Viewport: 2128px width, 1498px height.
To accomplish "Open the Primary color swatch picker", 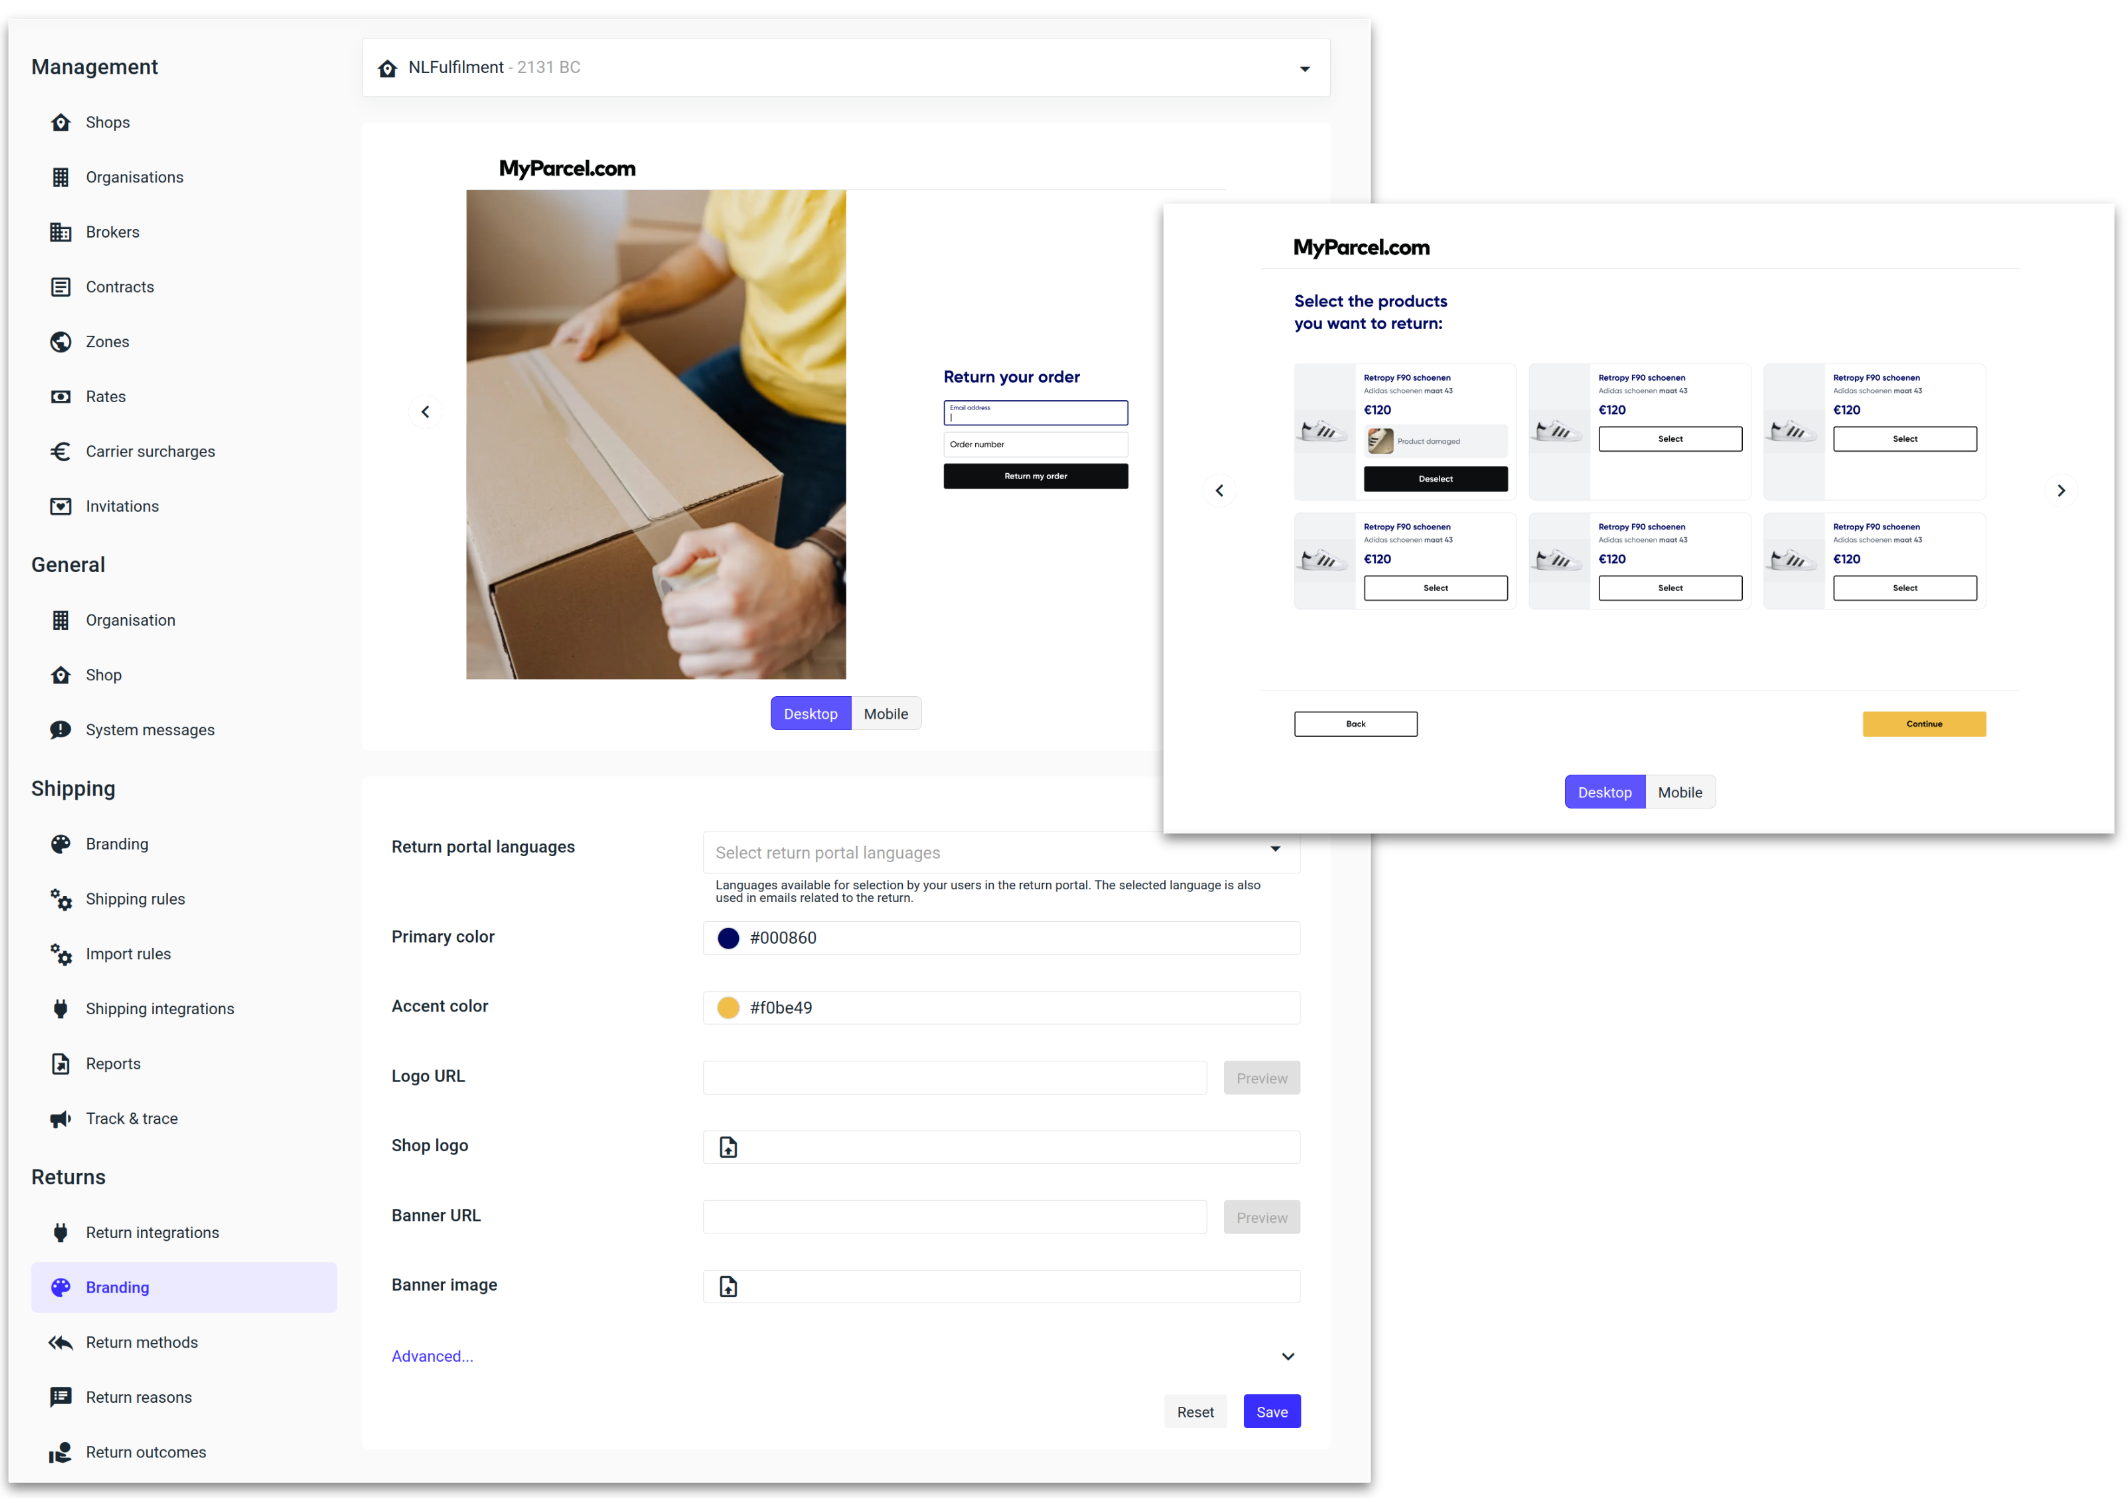I will [728, 938].
